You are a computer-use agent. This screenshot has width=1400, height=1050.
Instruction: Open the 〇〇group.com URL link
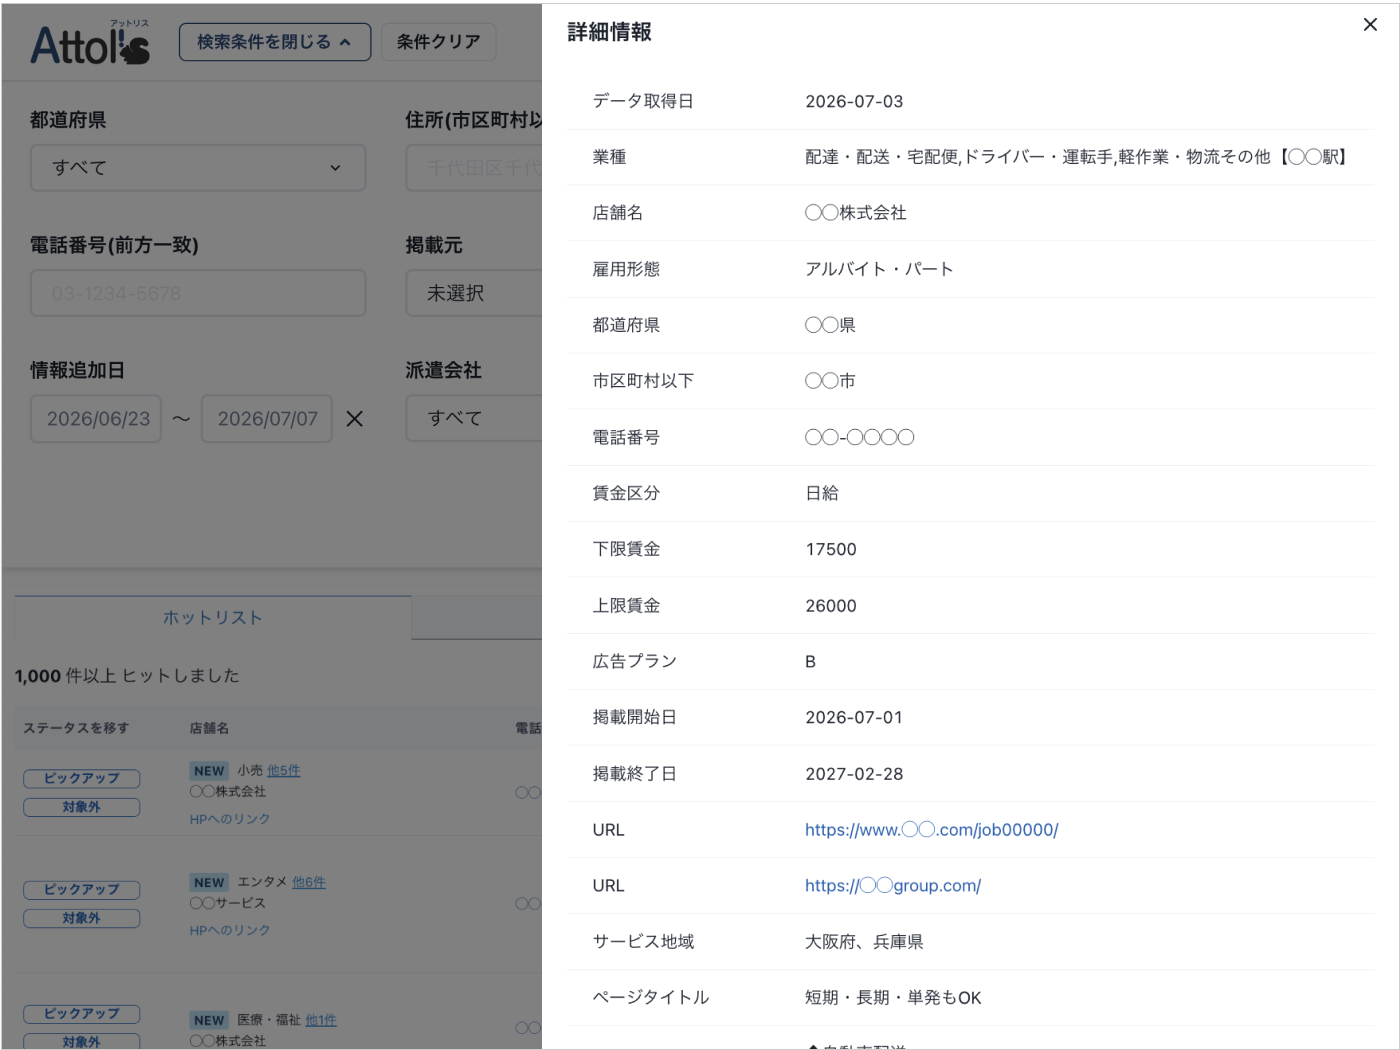tap(893, 886)
